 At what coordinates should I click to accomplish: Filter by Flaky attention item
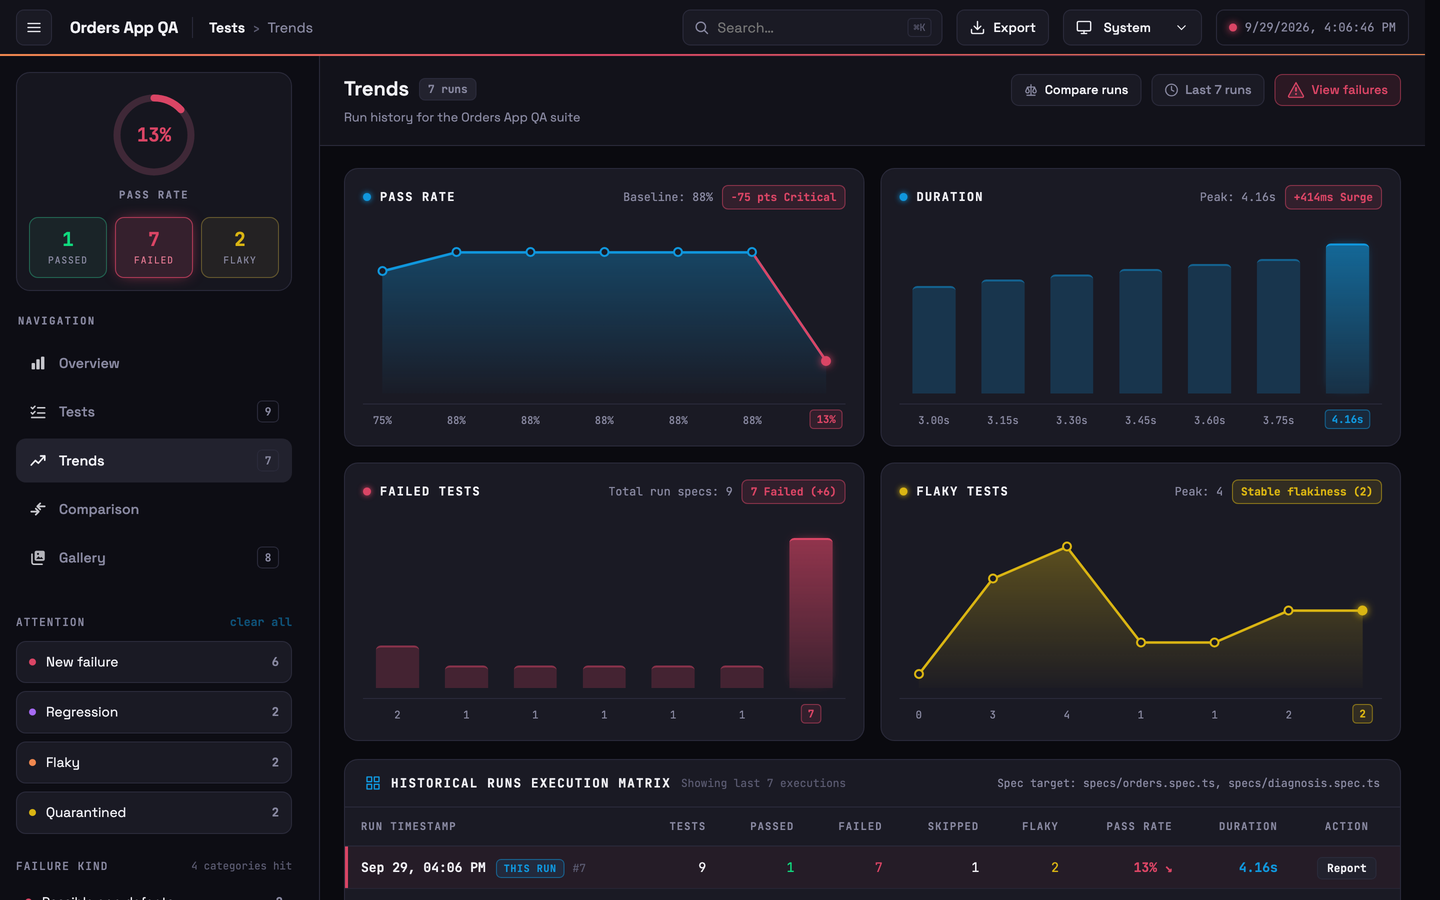click(x=154, y=762)
